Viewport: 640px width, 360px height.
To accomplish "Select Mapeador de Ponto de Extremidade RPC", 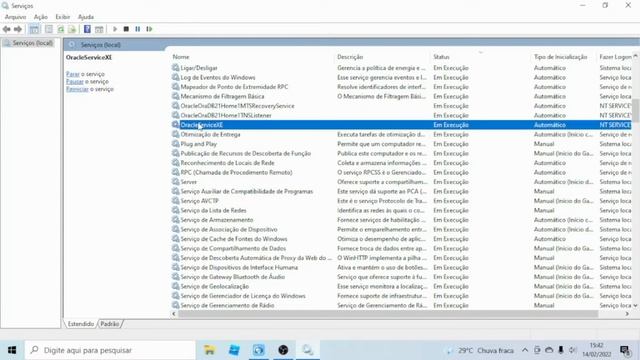I will pyautogui.click(x=401, y=87).
